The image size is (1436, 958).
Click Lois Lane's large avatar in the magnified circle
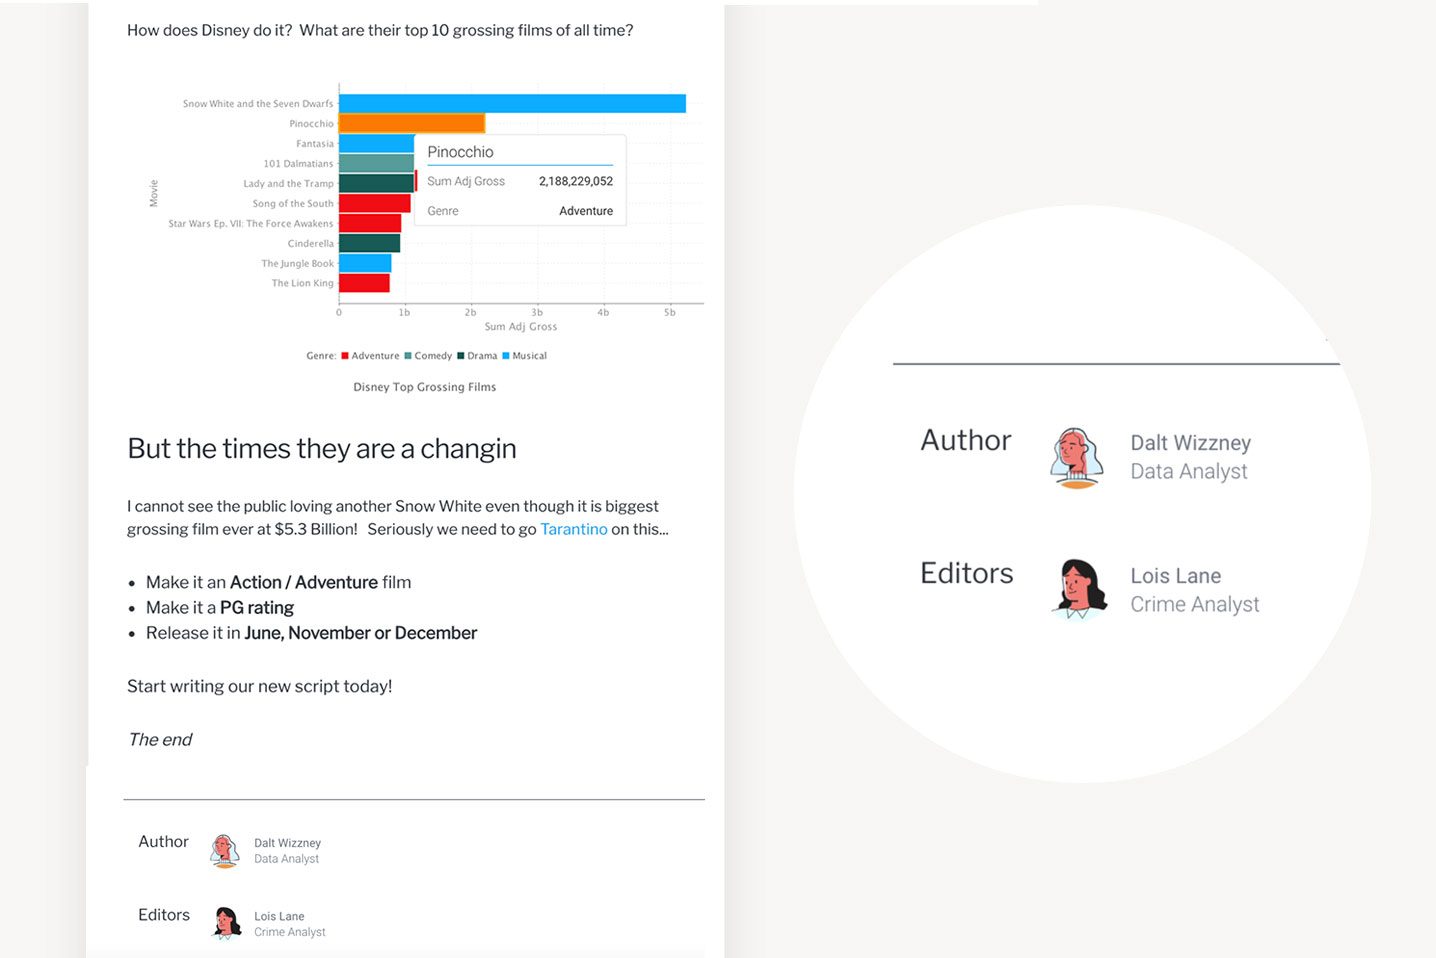tap(1079, 589)
